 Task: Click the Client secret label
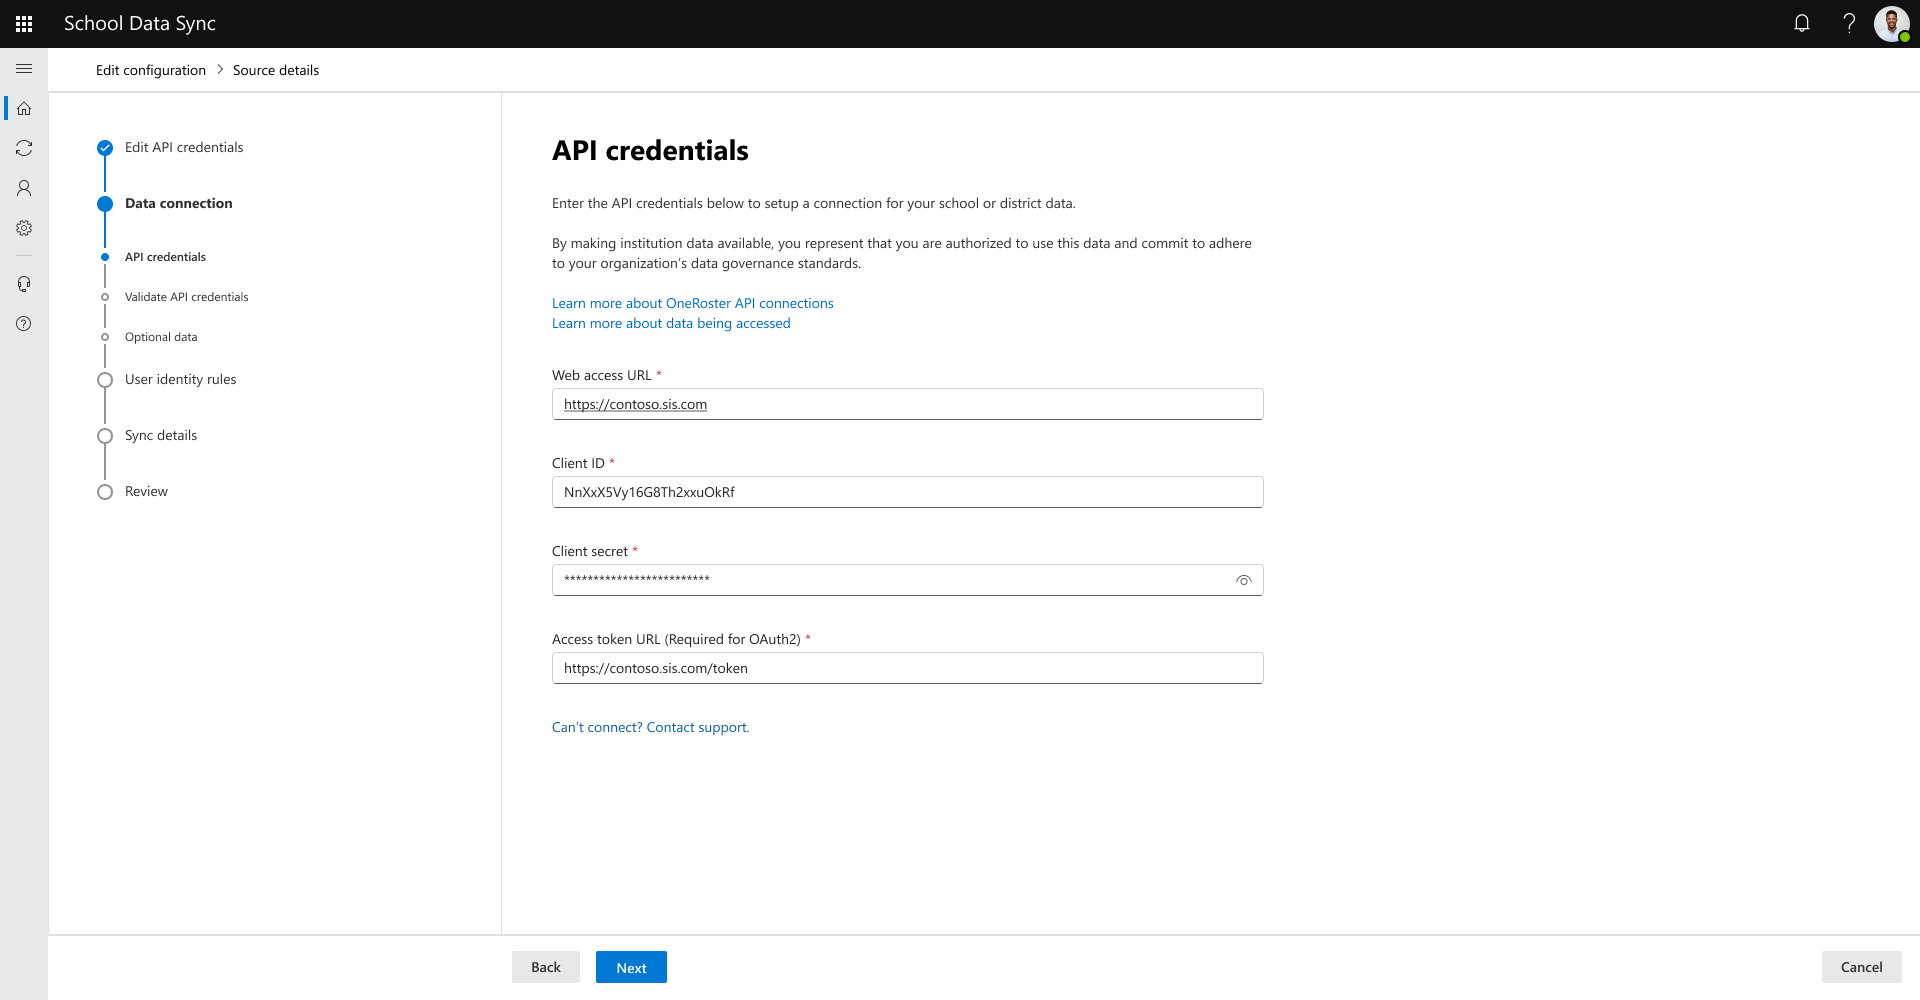pos(590,551)
